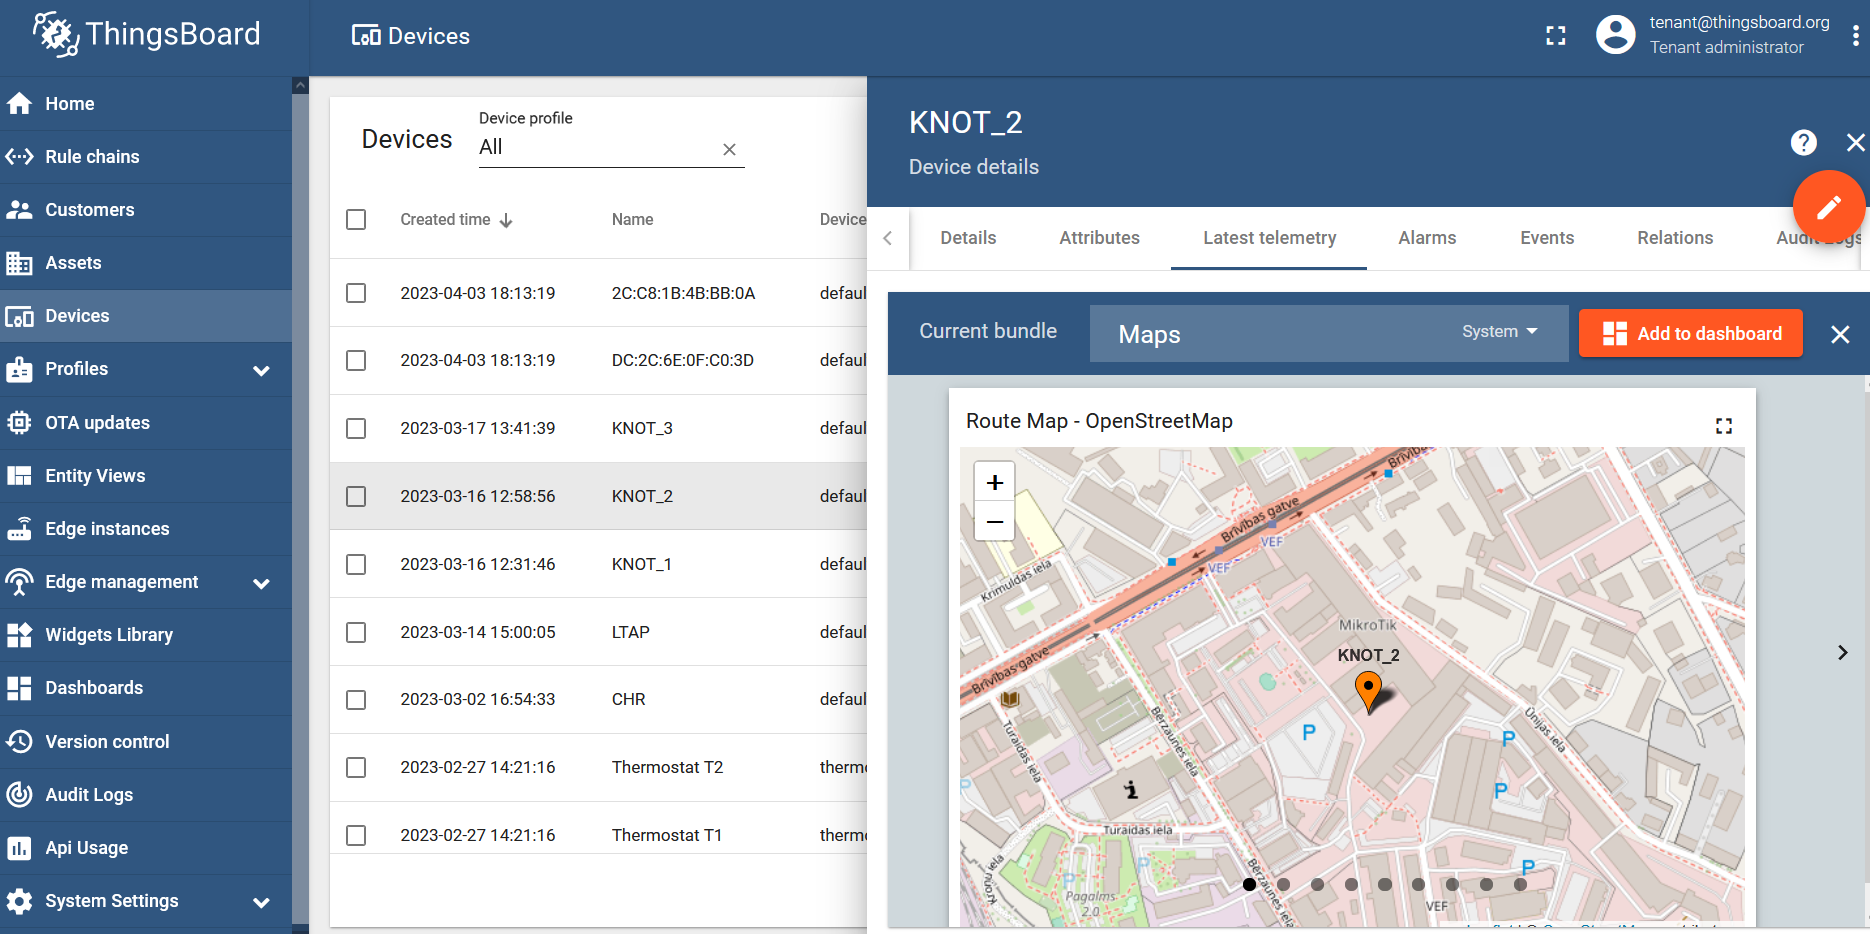Open the System bundle dropdown
The height and width of the screenshot is (934, 1870).
(1499, 332)
